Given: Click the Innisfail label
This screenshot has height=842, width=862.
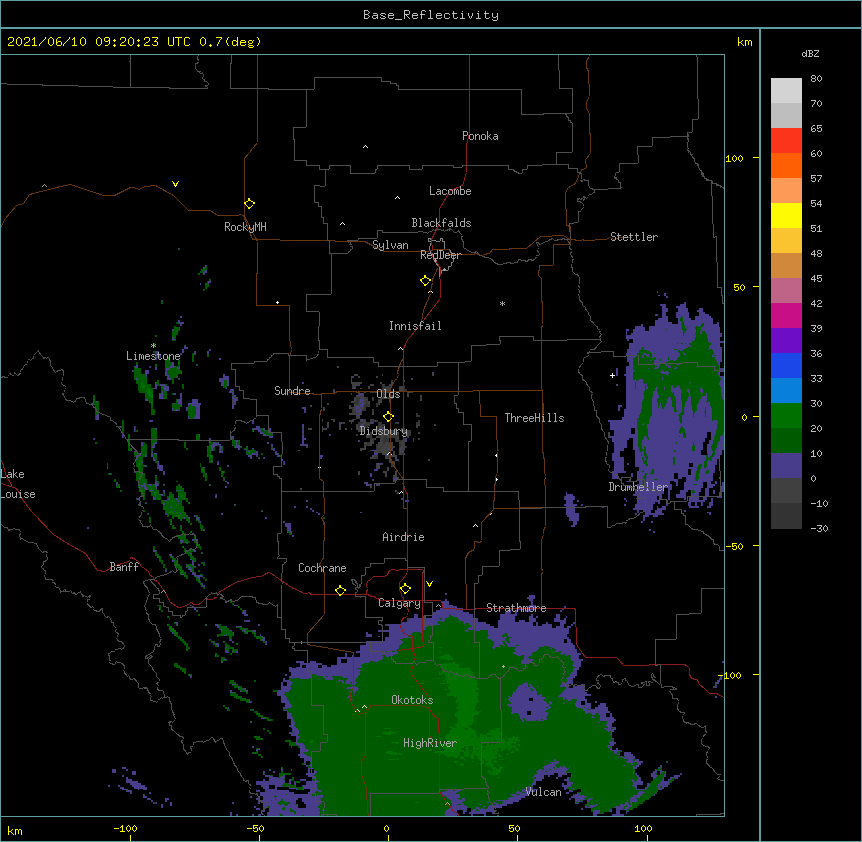Looking at the screenshot, I should point(415,326).
